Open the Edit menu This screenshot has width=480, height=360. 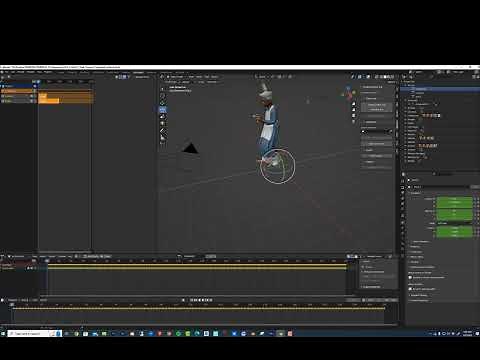click(x=13, y=72)
